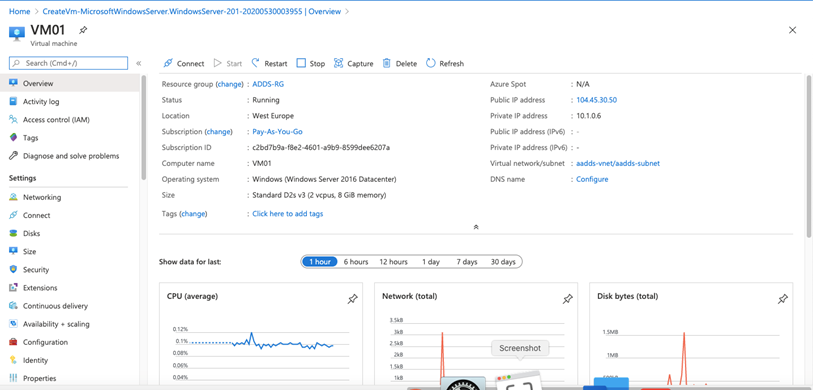Open the Pay-As-You-Go subscription link
Screen dimensions: 813x390
(277, 132)
